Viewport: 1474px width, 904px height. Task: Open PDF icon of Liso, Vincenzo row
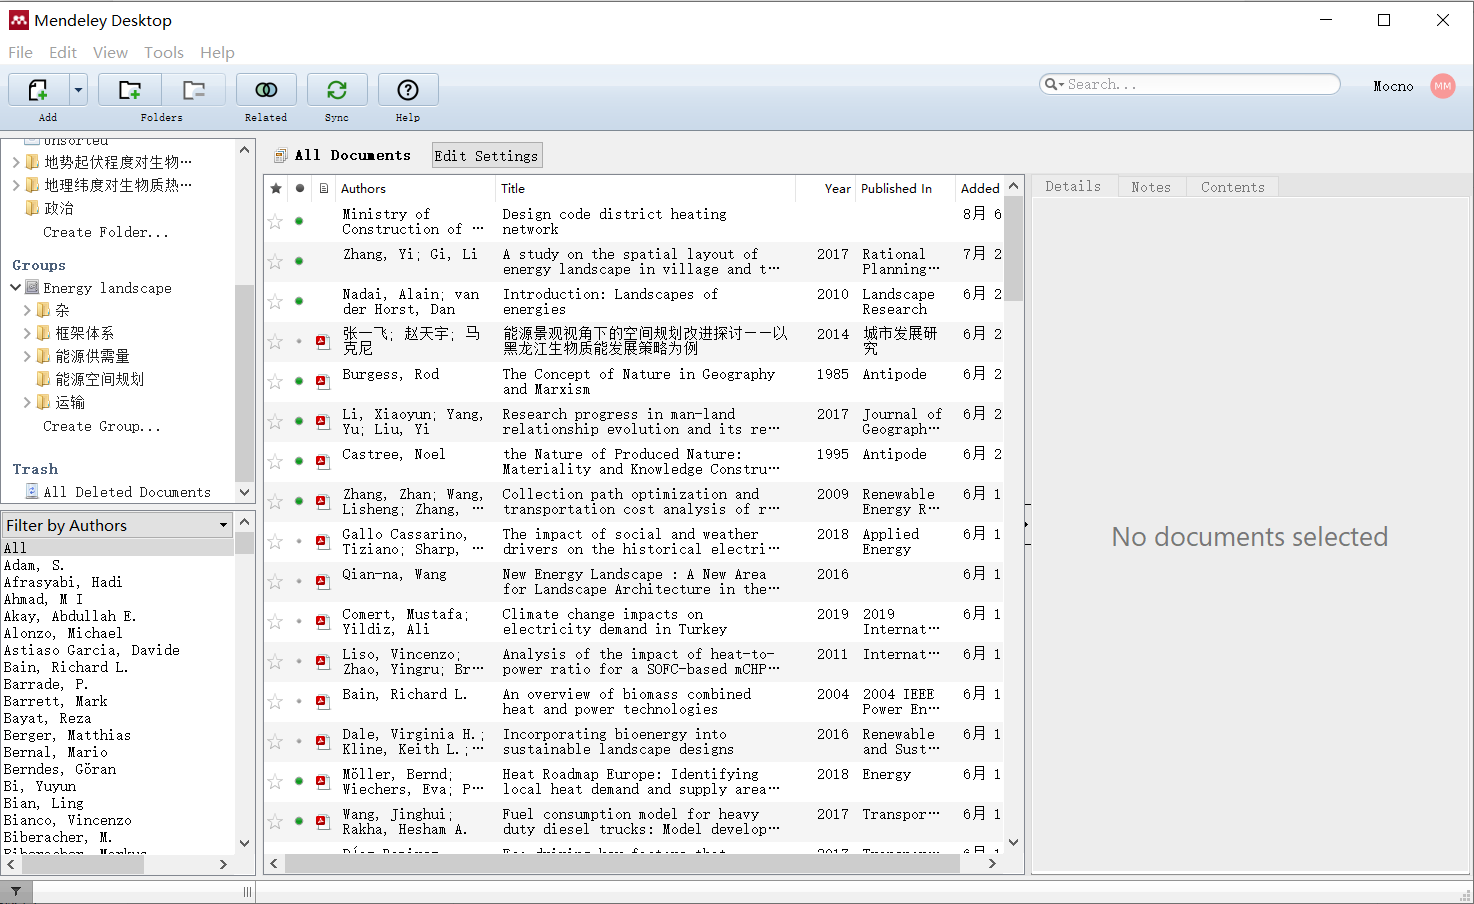click(323, 661)
